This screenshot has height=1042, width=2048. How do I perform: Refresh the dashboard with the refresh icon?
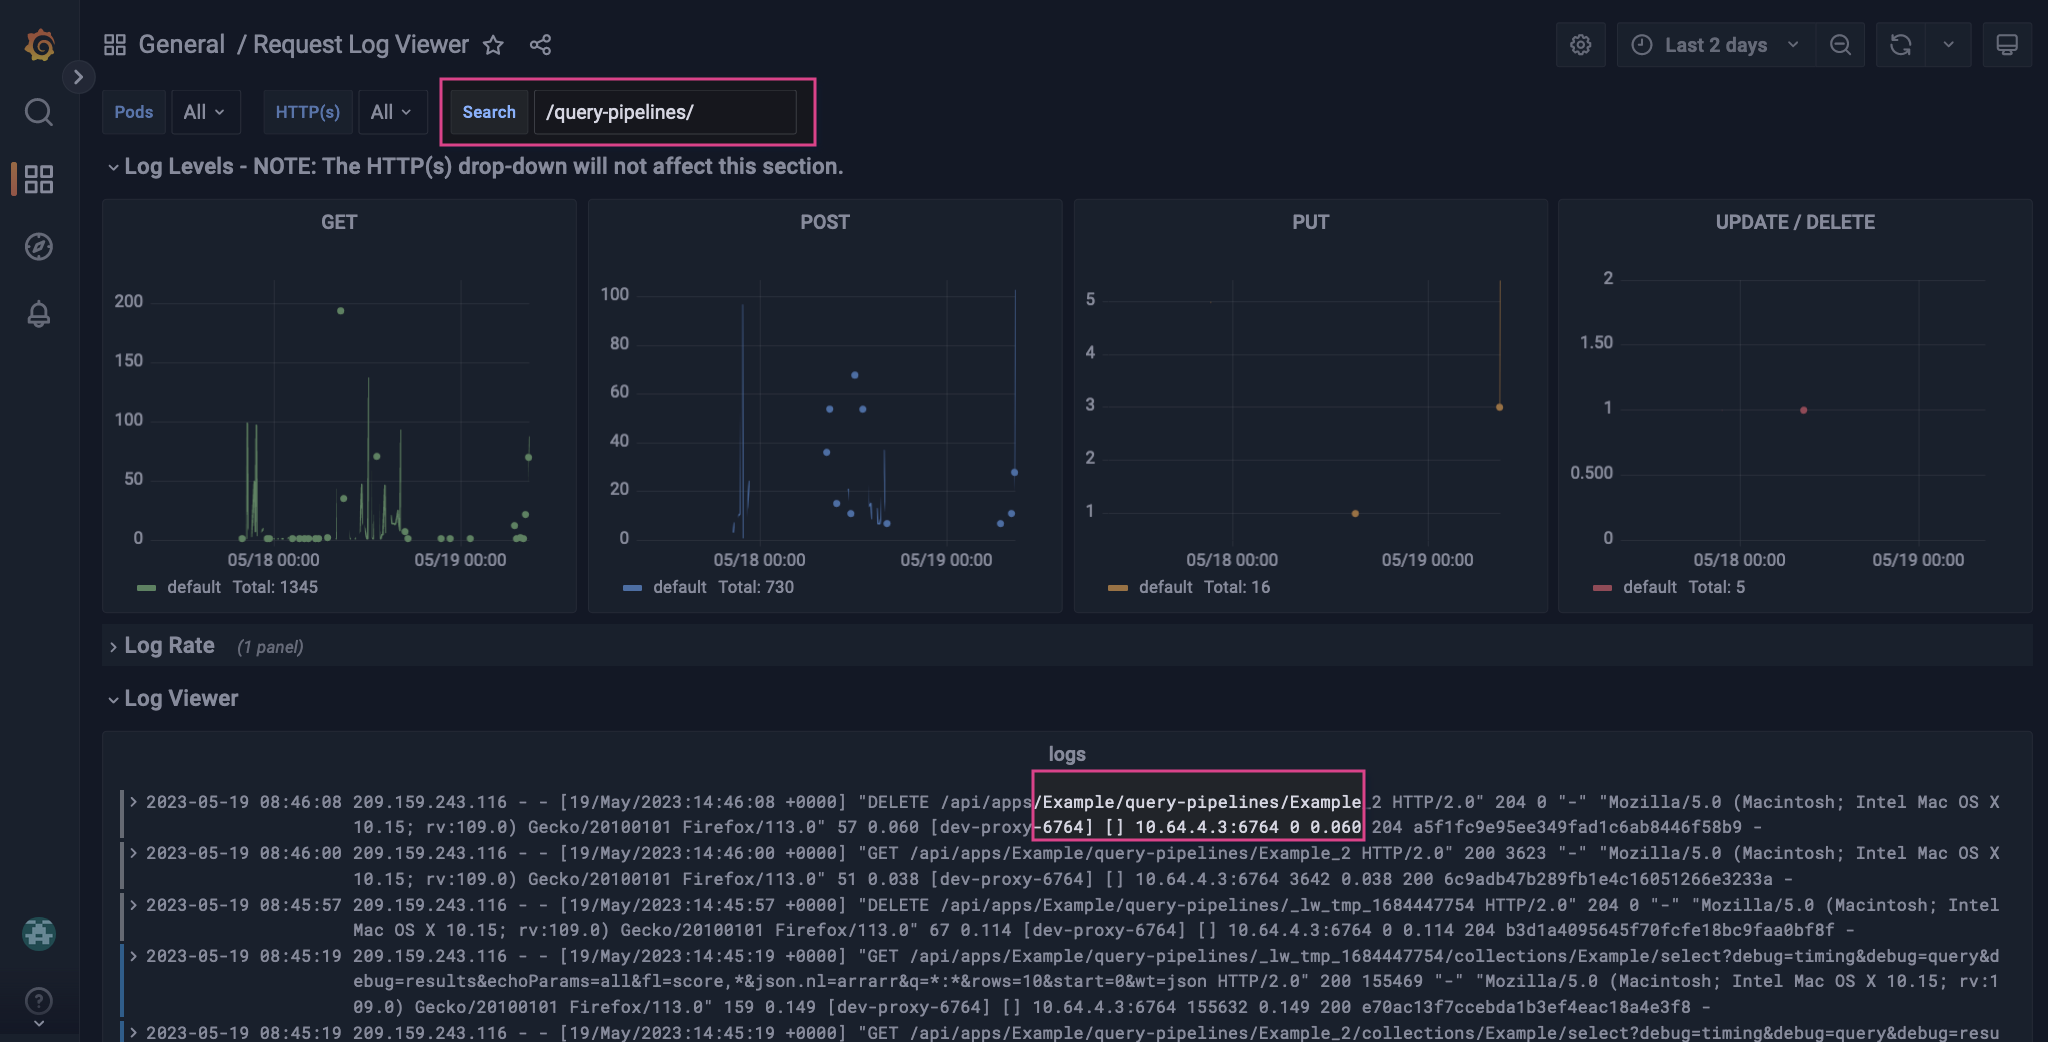[1899, 44]
